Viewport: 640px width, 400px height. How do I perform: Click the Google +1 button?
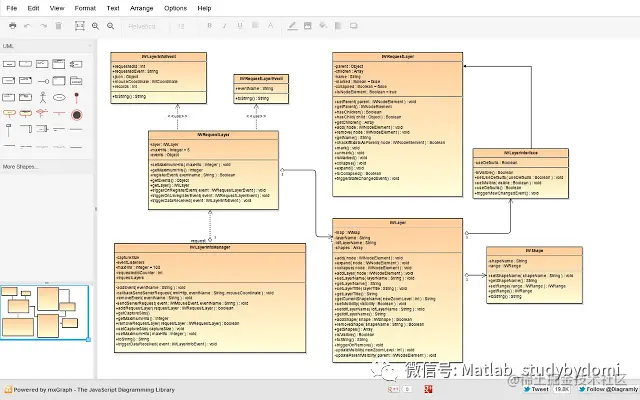tap(393, 389)
